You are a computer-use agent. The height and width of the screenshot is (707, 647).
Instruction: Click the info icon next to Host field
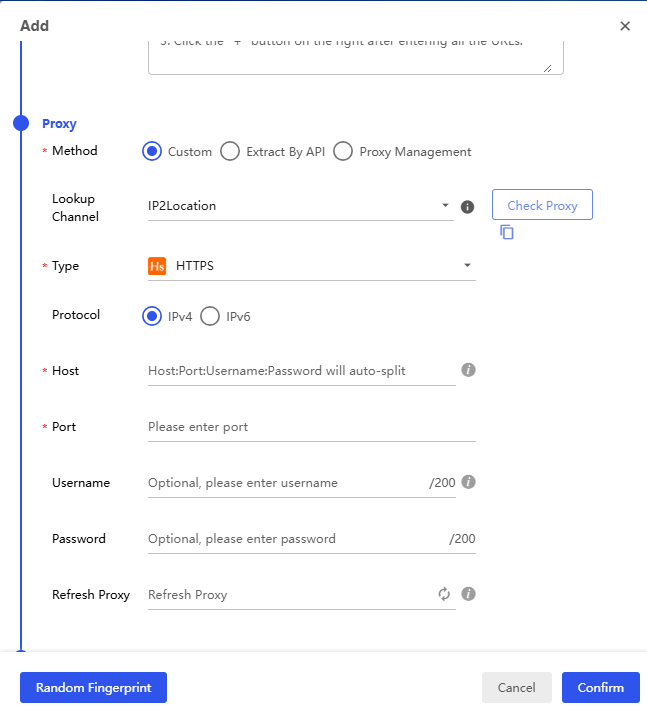pos(468,370)
